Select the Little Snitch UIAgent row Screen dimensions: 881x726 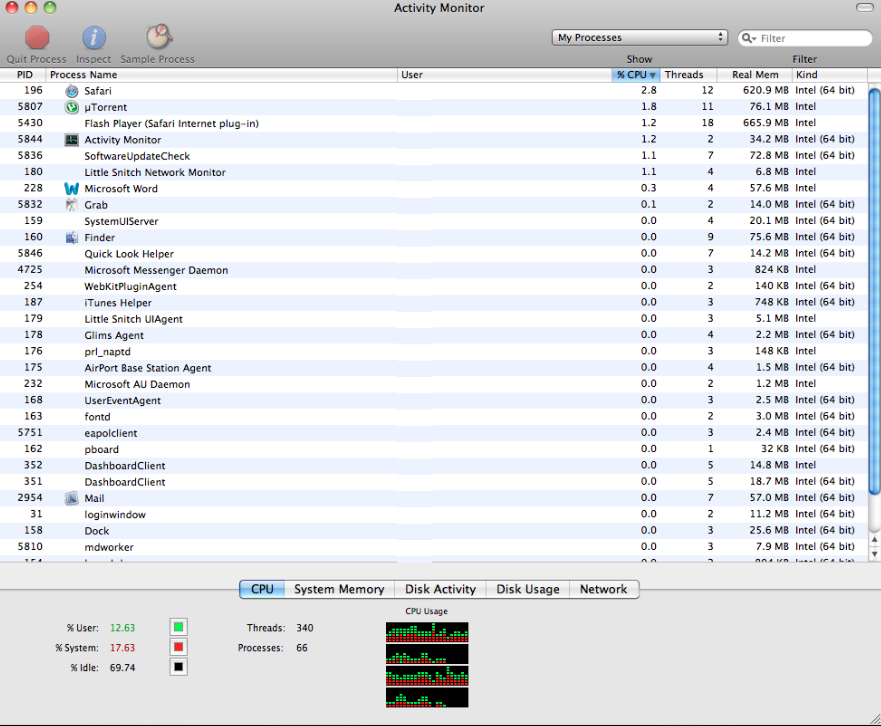point(433,319)
